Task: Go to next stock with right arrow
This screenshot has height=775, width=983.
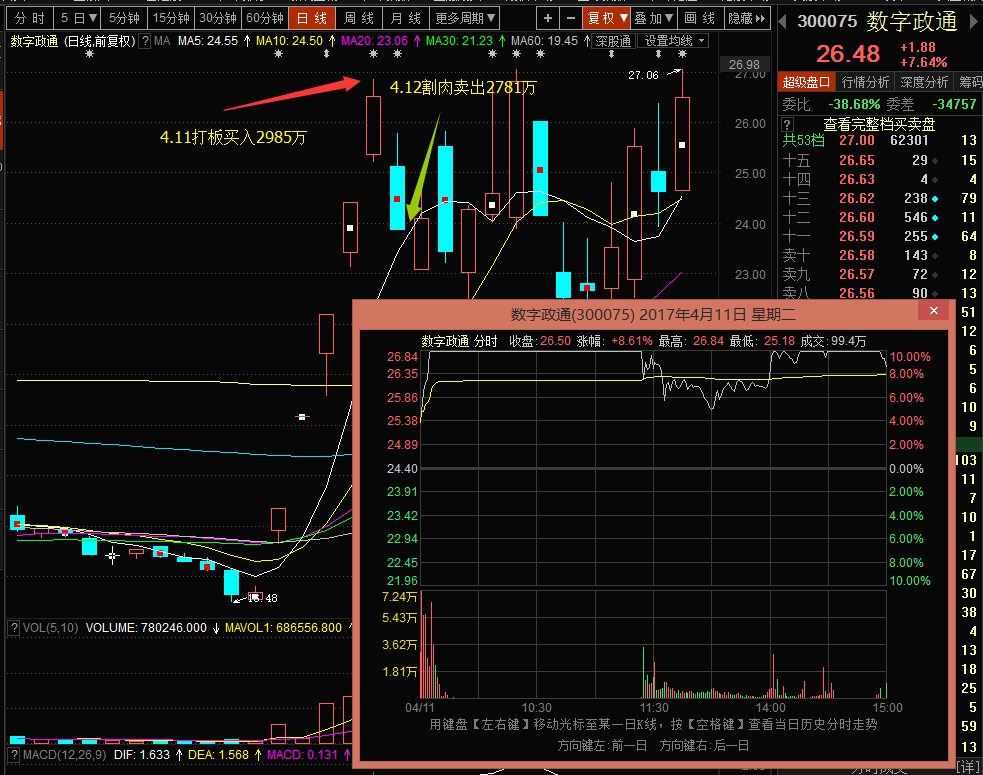Action: (974, 21)
